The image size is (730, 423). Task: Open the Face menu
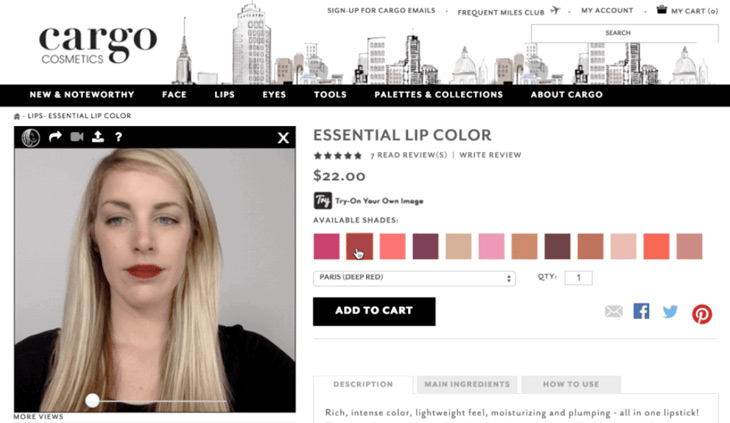click(174, 94)
